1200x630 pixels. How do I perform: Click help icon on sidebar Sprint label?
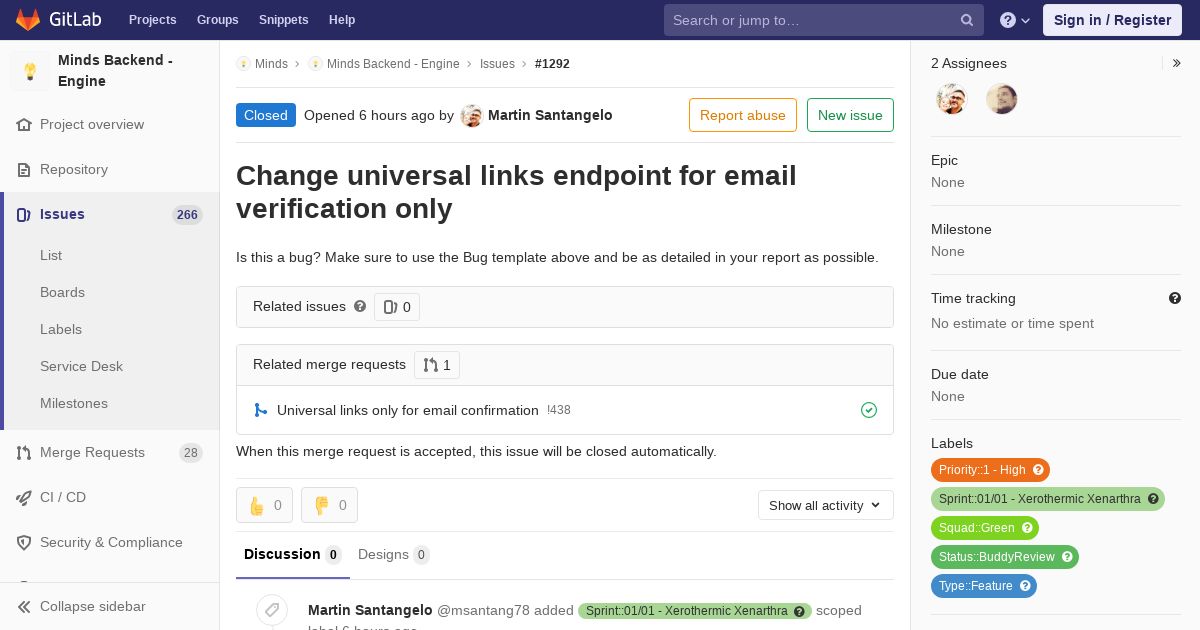click(x=1153, y=499)
